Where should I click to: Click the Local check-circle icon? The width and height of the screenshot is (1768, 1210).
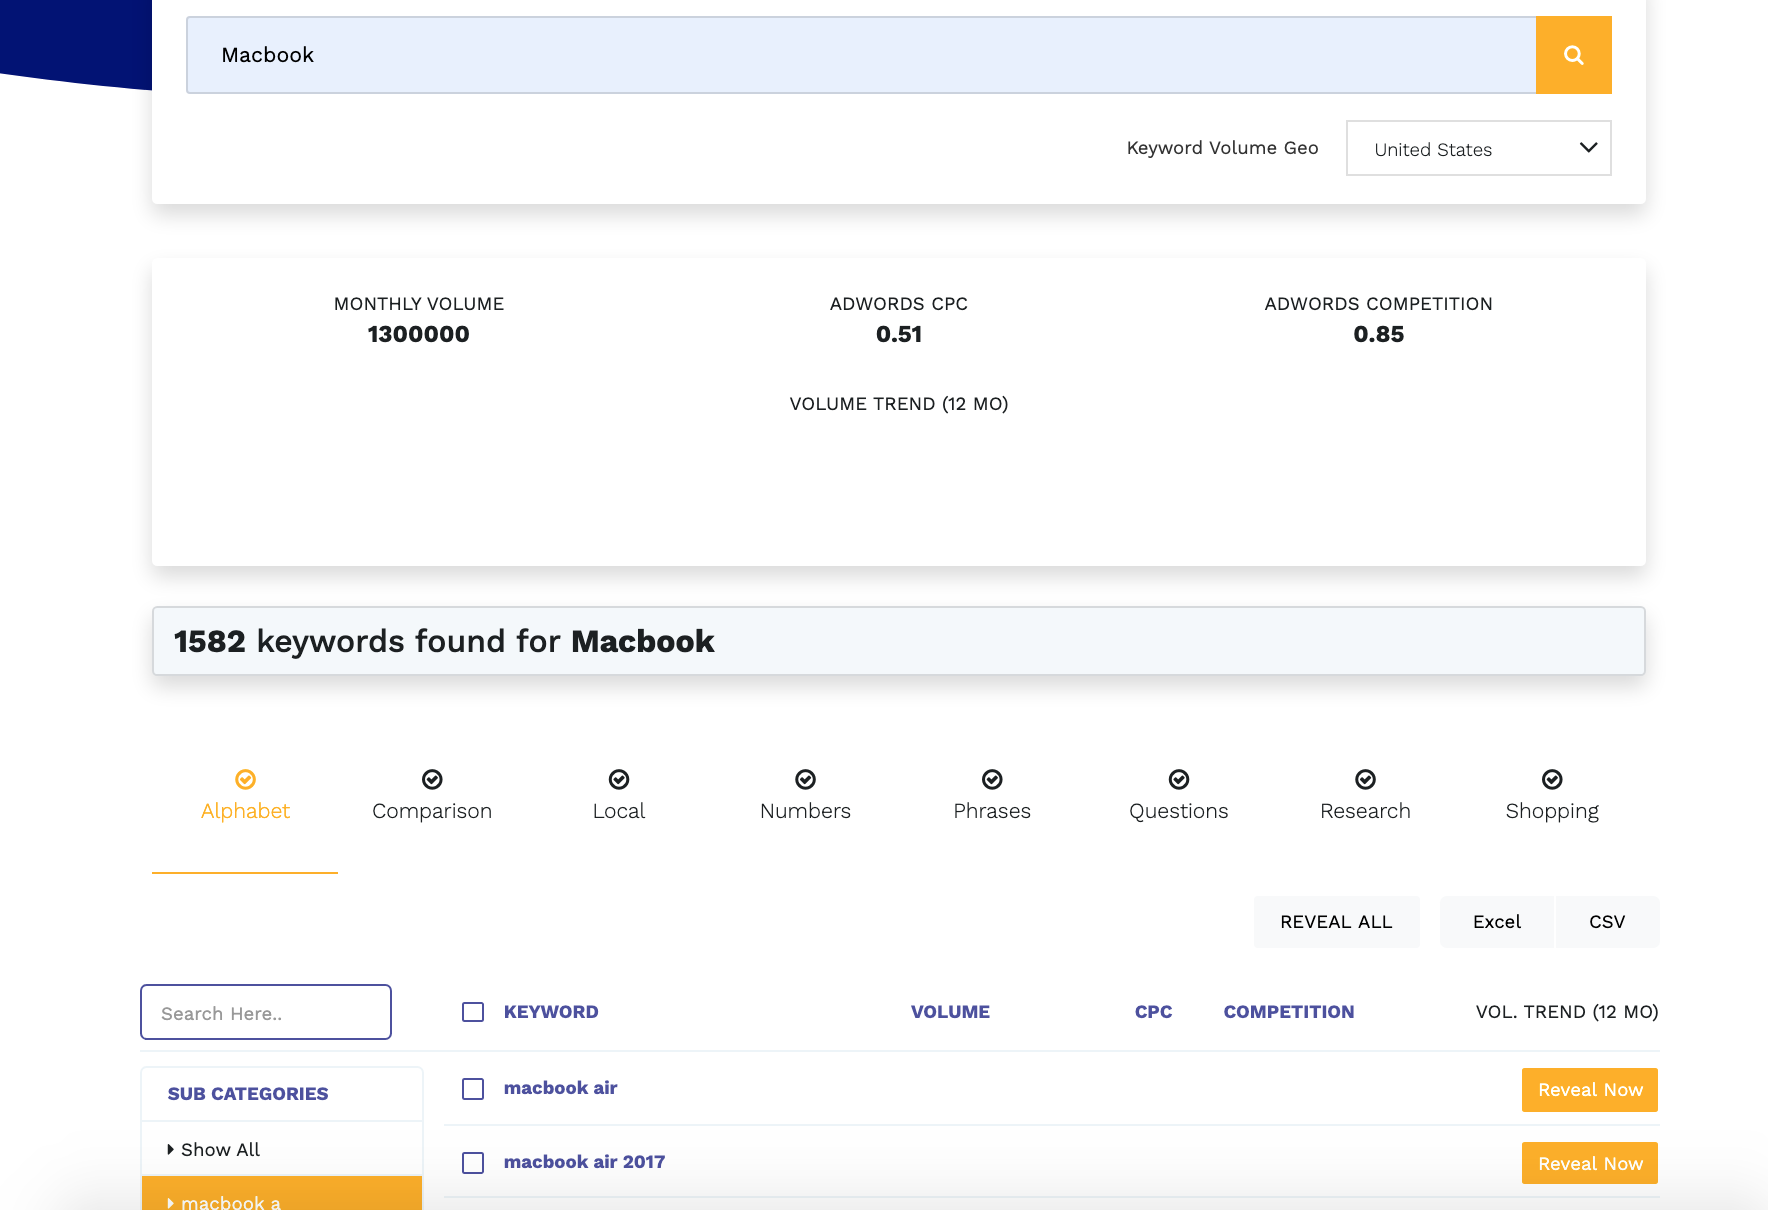(x=619, y=779)
